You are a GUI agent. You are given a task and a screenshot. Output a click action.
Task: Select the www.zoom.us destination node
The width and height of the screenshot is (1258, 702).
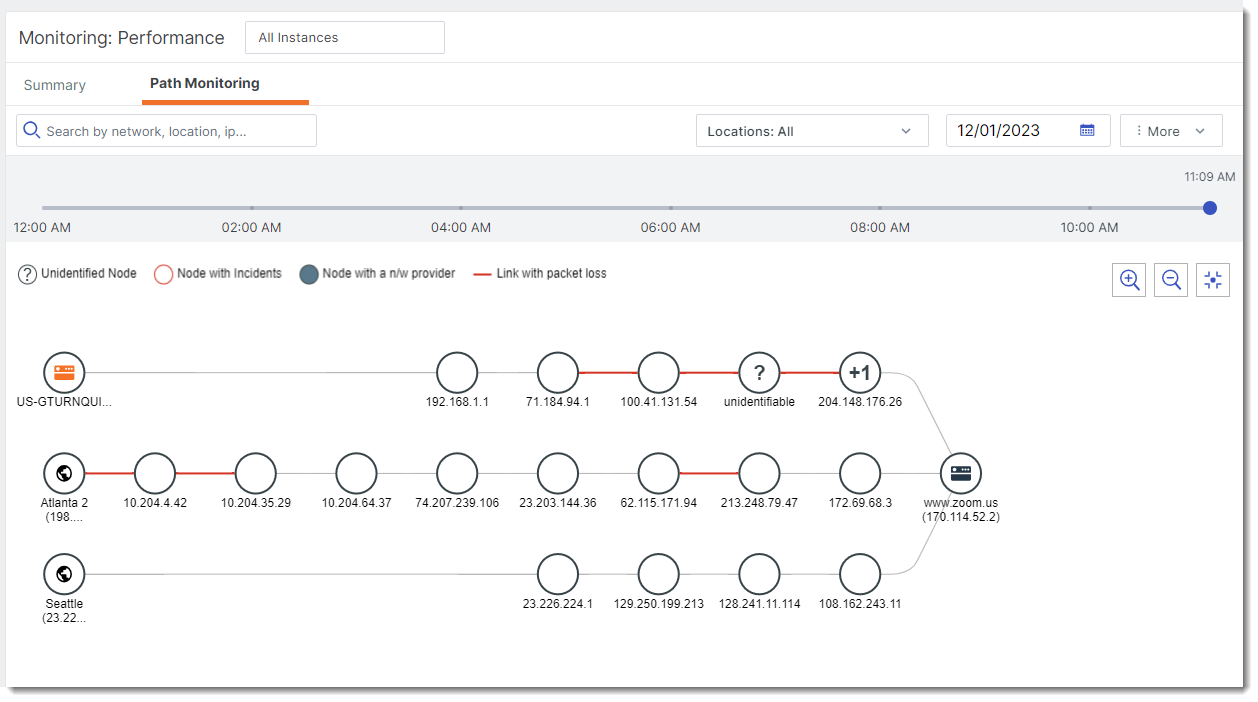(961, 473)
